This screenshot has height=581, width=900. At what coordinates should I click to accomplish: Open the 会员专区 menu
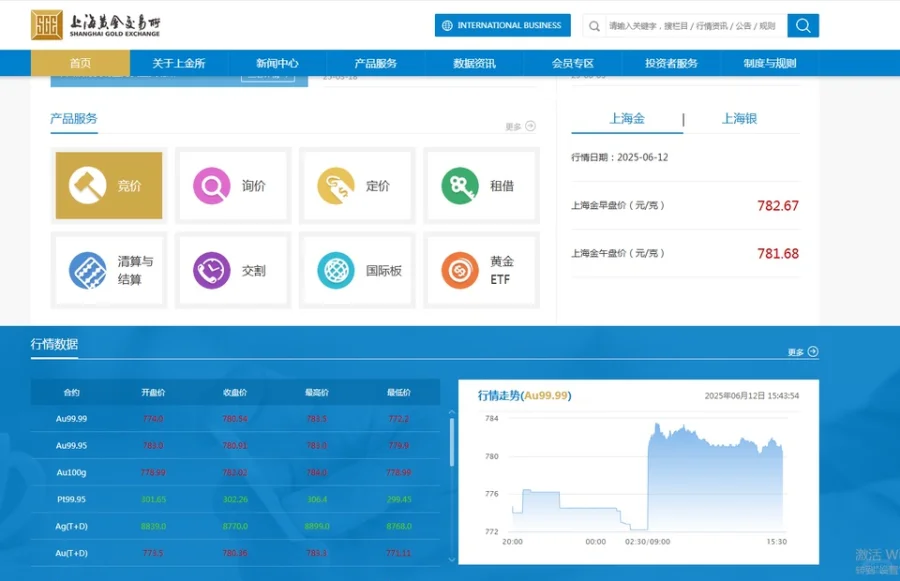(x=572, y=63)
